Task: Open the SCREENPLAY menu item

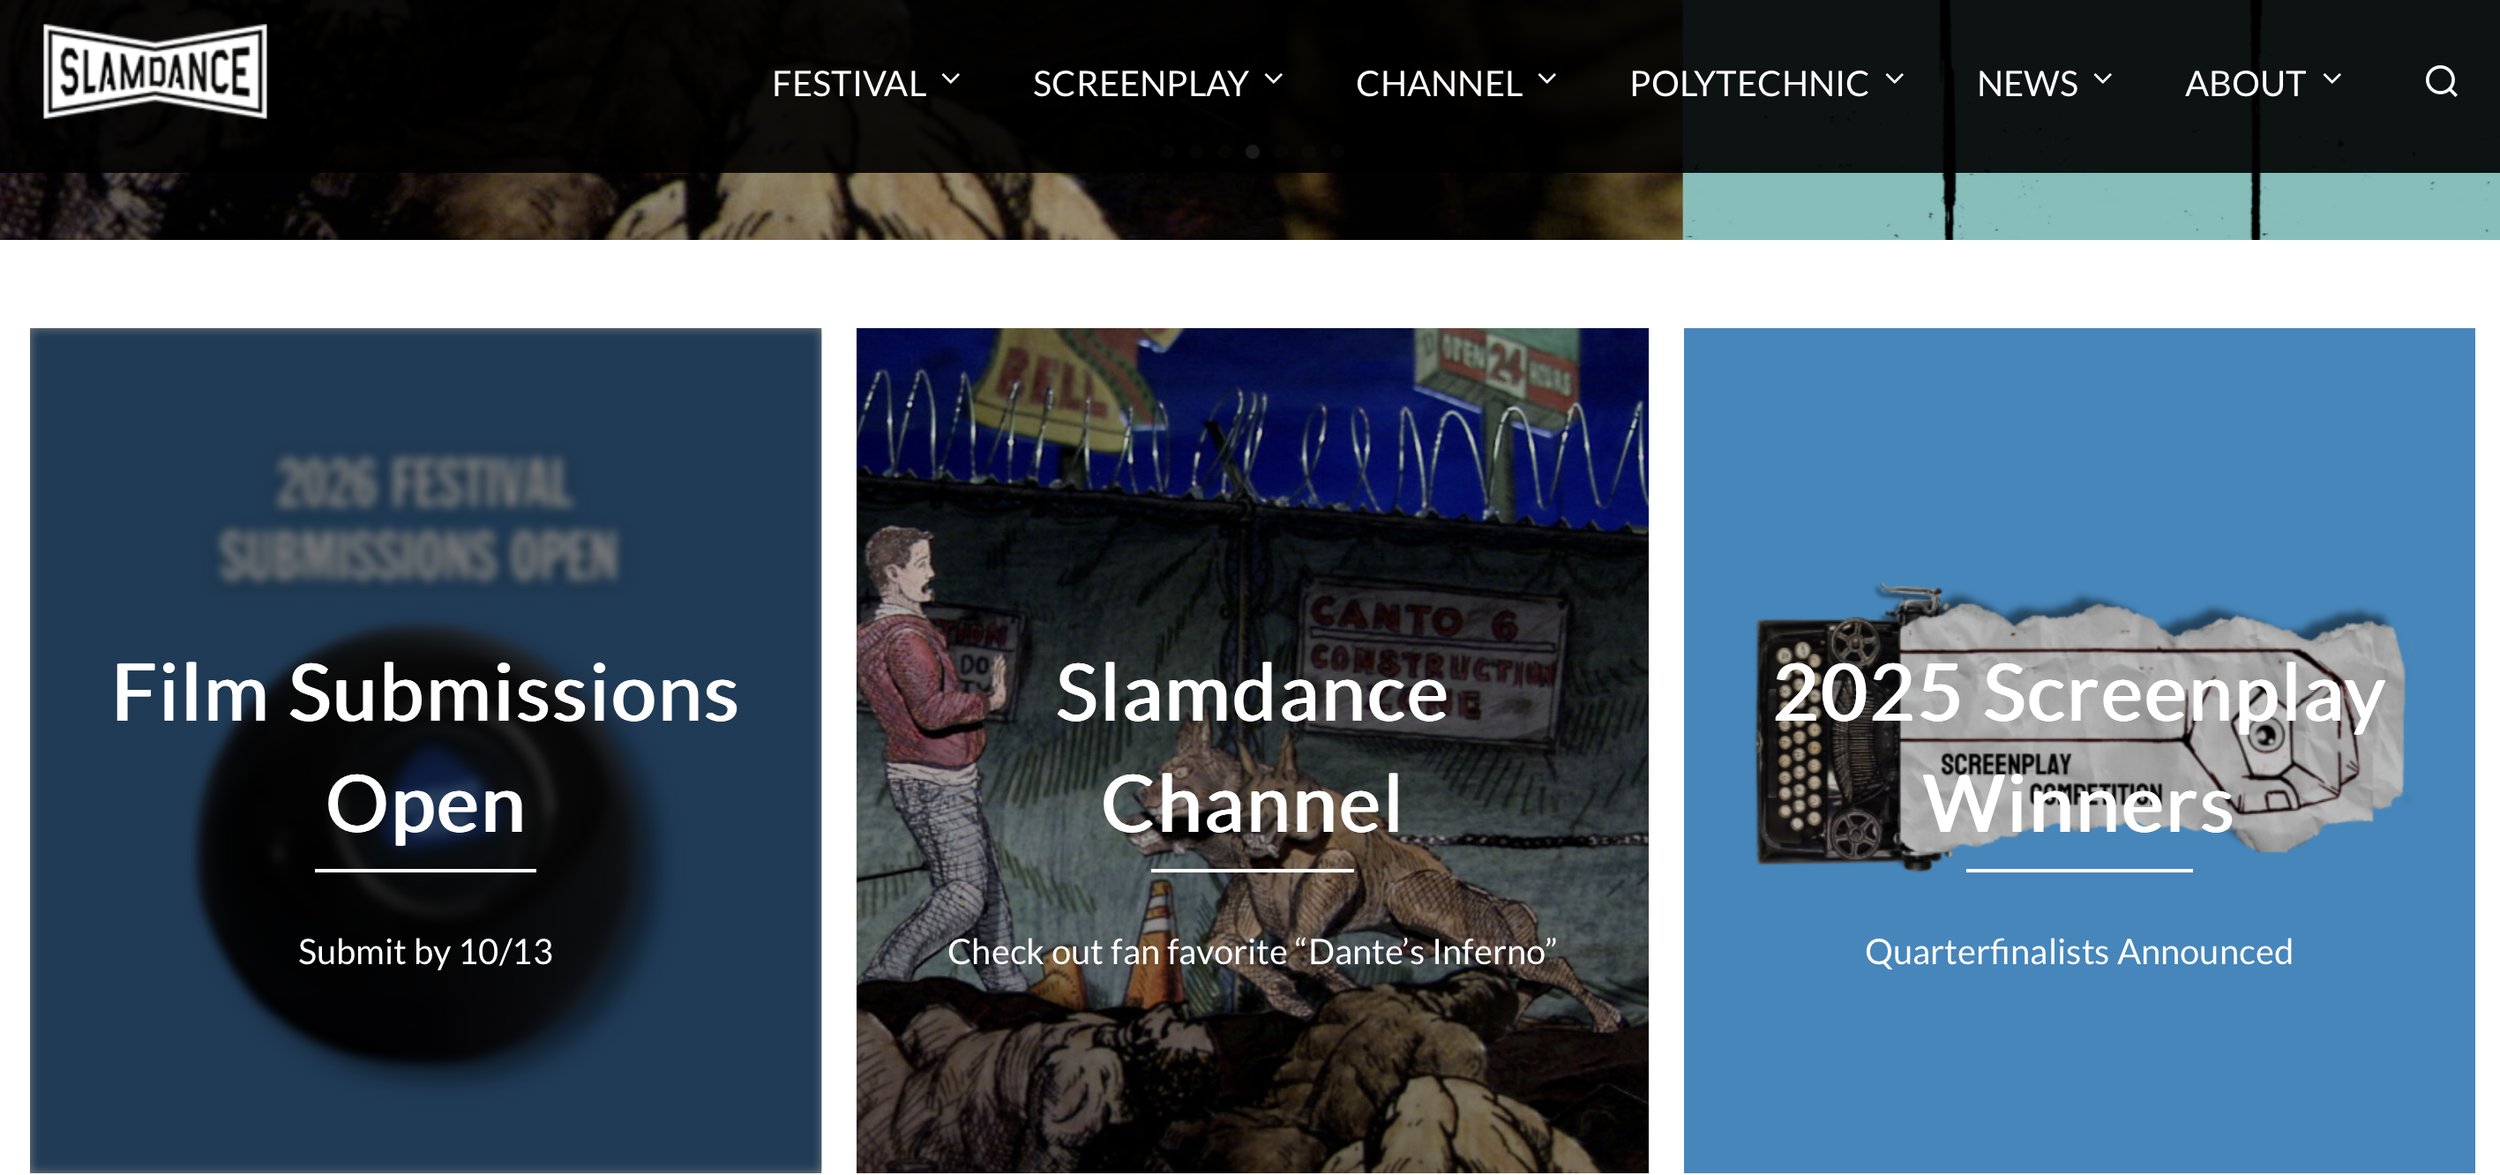Action: tap(1140, 83)
